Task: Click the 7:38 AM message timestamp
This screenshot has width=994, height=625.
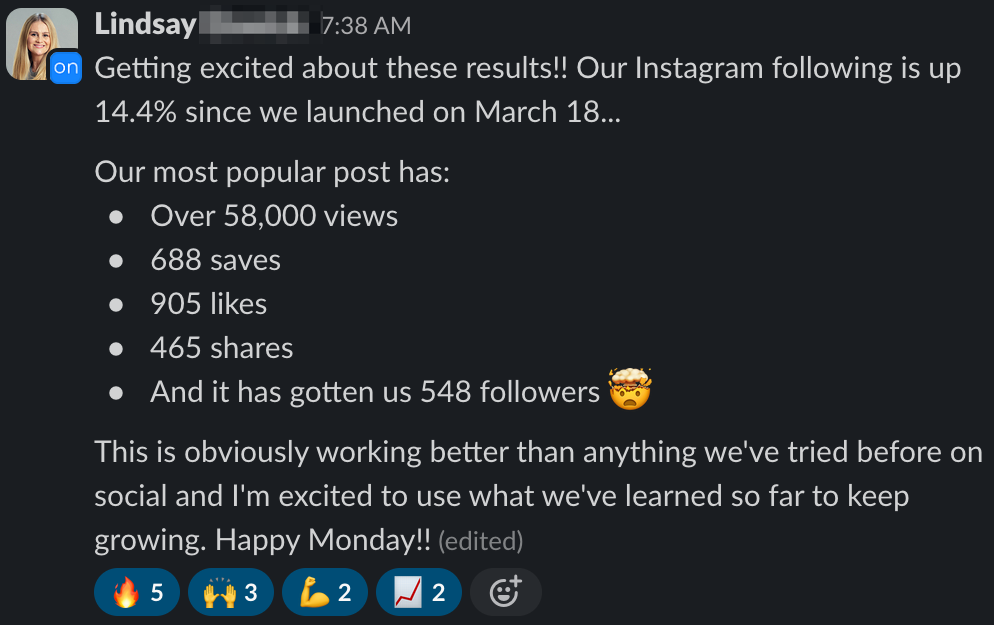Action: tap(366, 26)
